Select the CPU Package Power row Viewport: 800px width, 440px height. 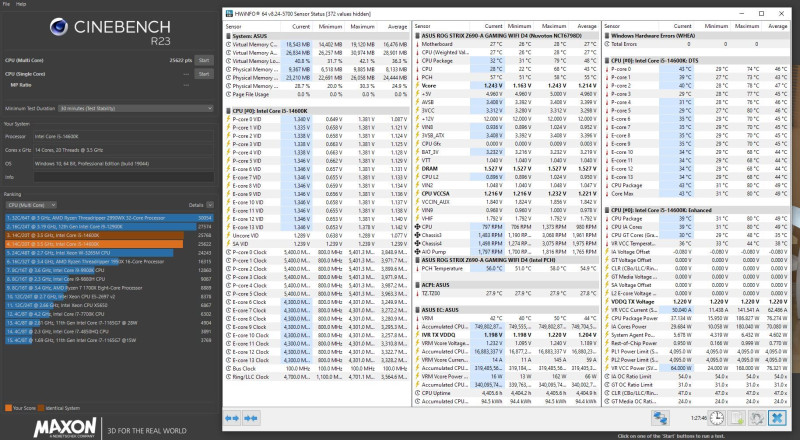[x=696, y=318]
